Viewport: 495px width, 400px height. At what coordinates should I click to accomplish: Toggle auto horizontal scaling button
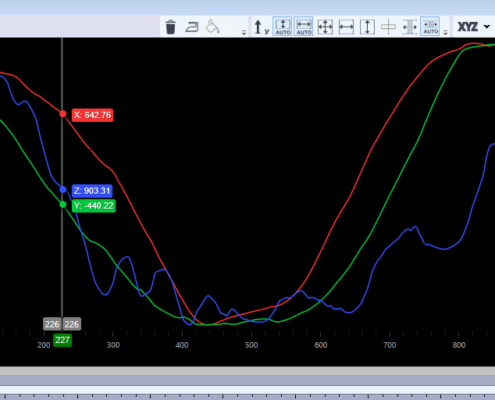pyautogui.click(x=304, y=26)
